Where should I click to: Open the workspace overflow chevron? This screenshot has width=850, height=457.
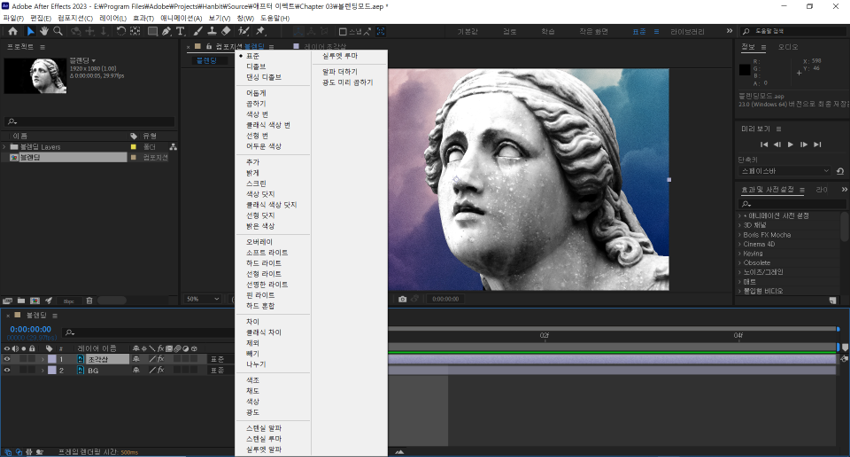click(x=729, y=31)
